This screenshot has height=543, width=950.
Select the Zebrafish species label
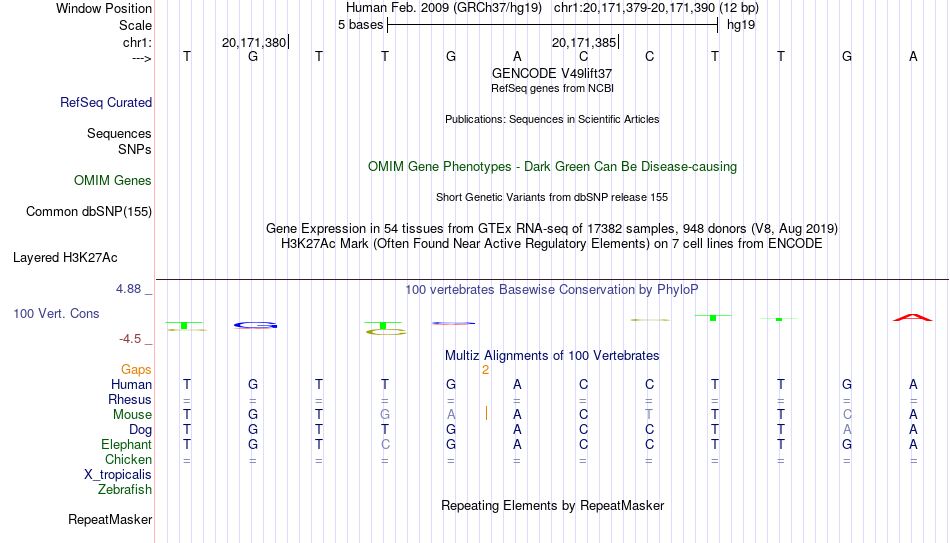tap(125, 489)
